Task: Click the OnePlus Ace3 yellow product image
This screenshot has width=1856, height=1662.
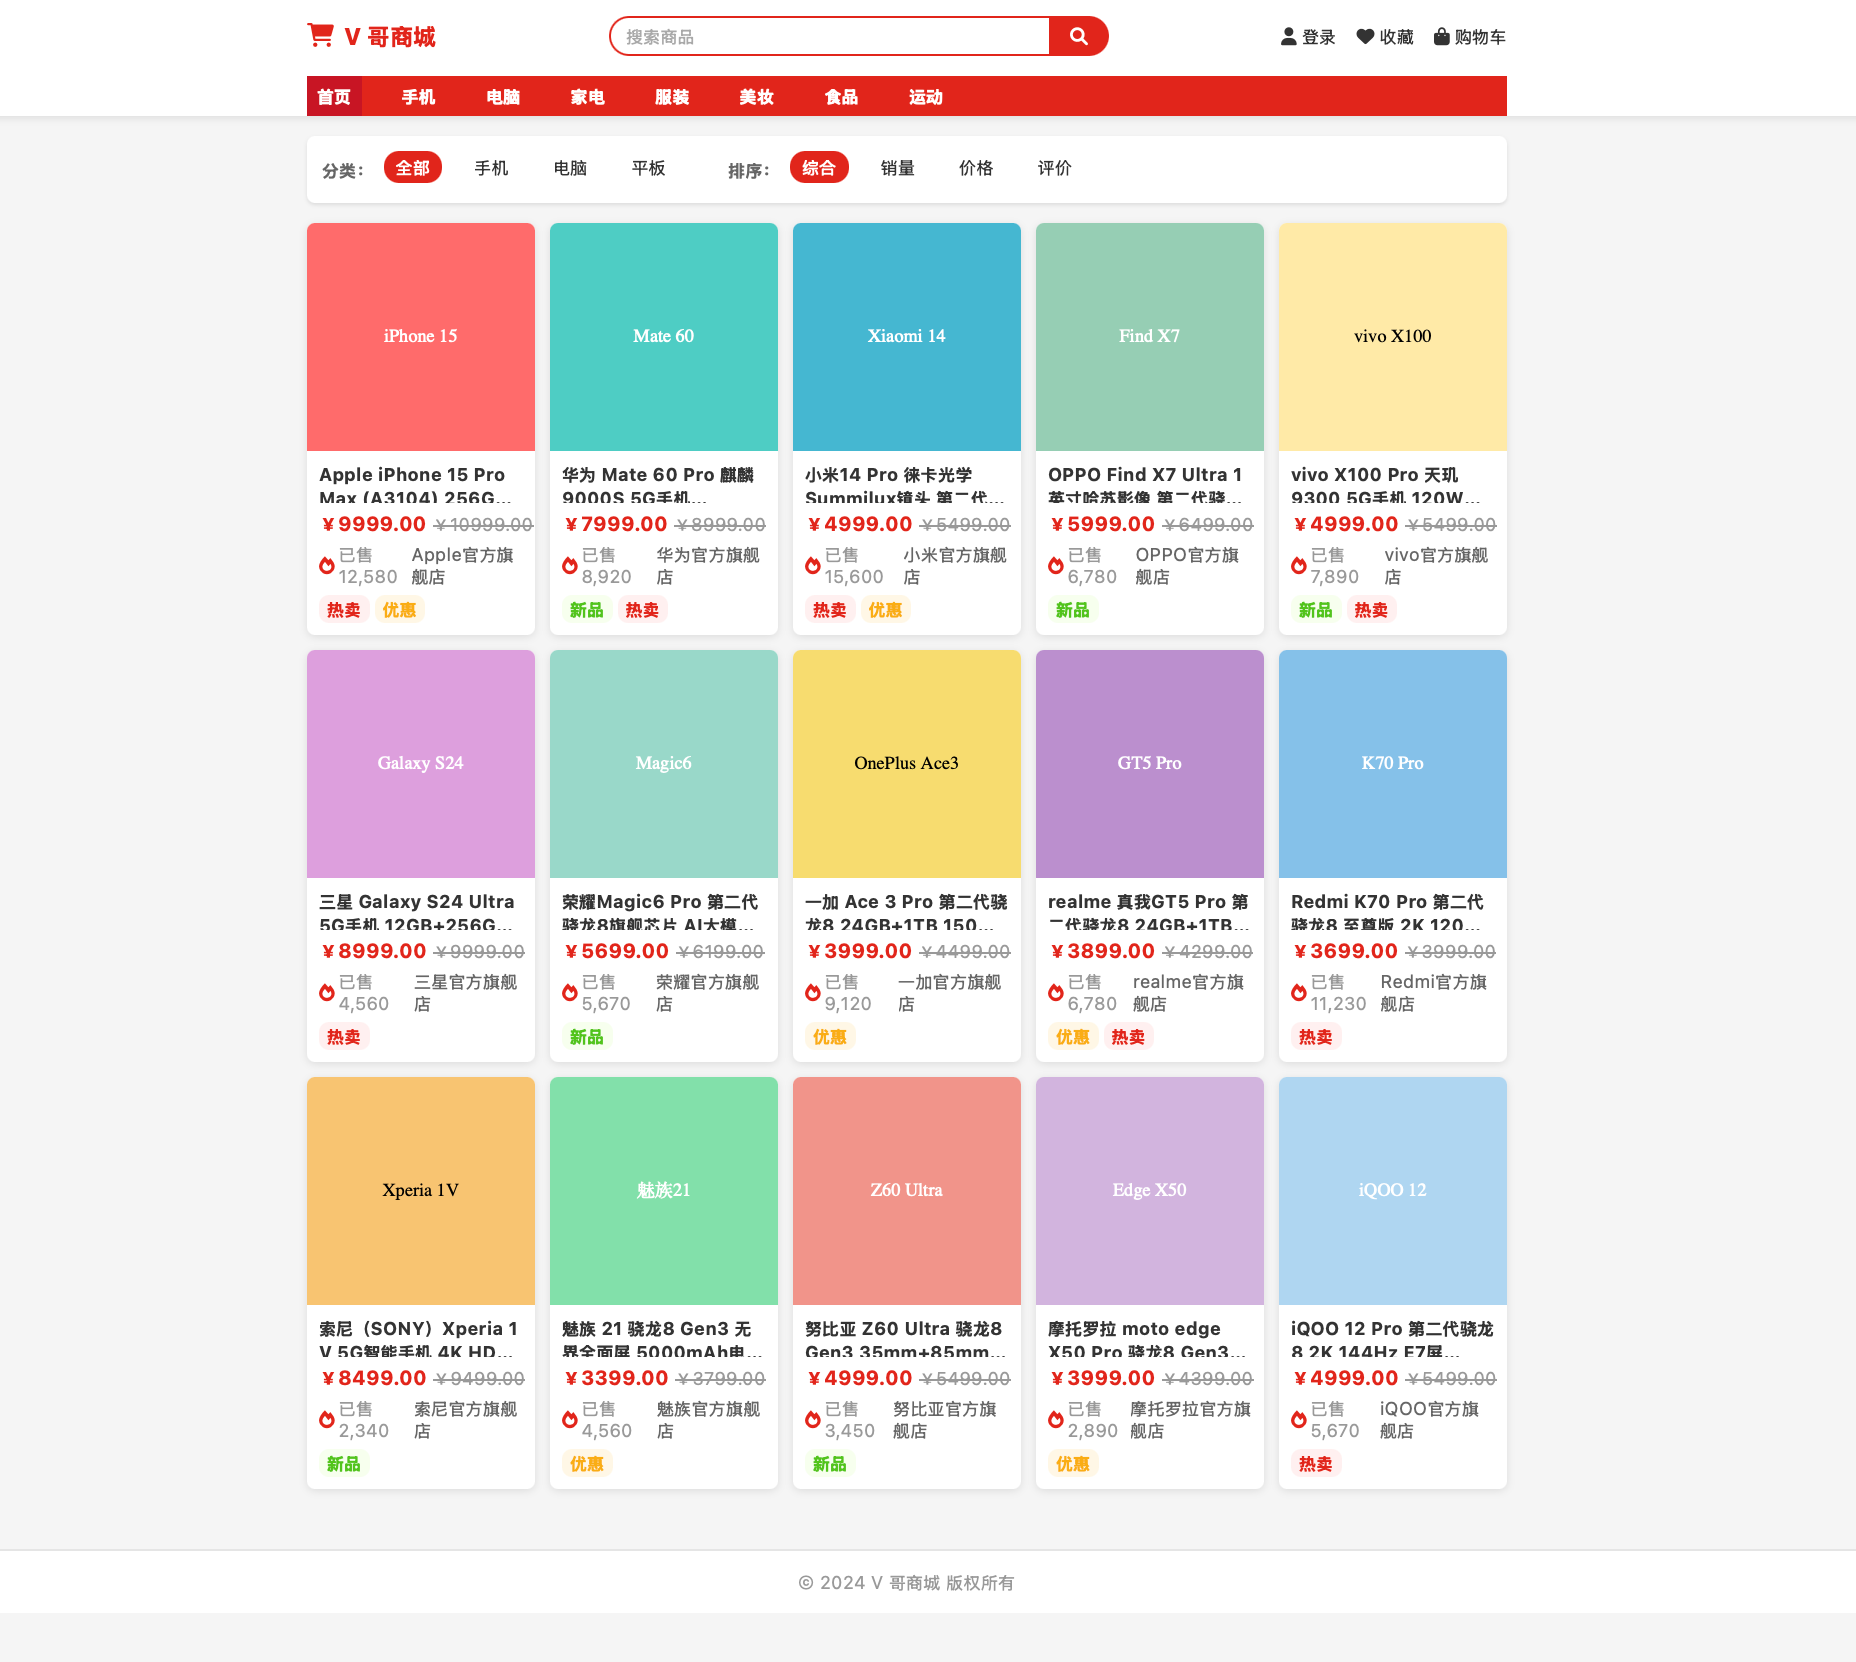Action: click(x=907, y=764)
